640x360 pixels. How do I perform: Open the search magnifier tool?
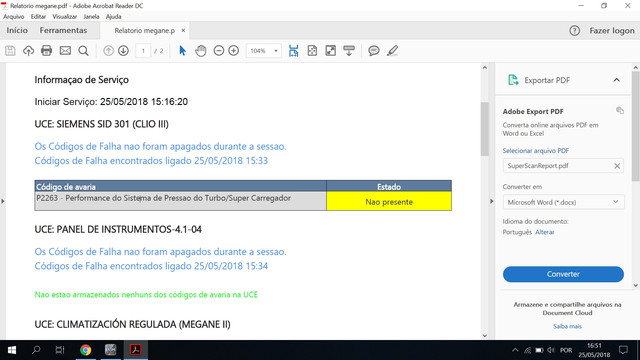point(83,51)
